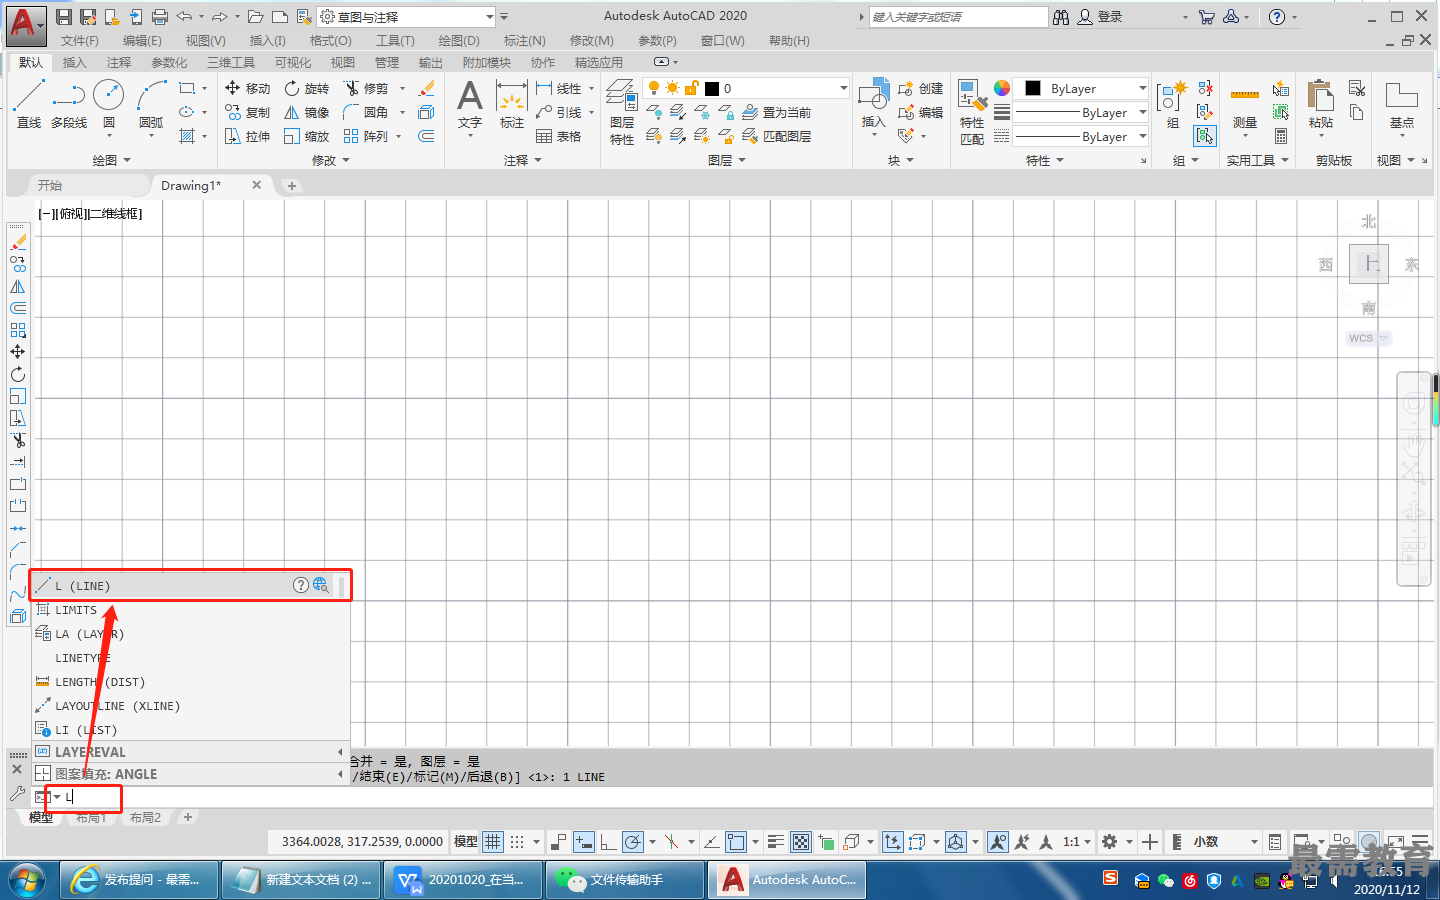Expand the 图层 (Layers) panel
This screenshot has height=900, width=1440.
[x=726, y=160]
